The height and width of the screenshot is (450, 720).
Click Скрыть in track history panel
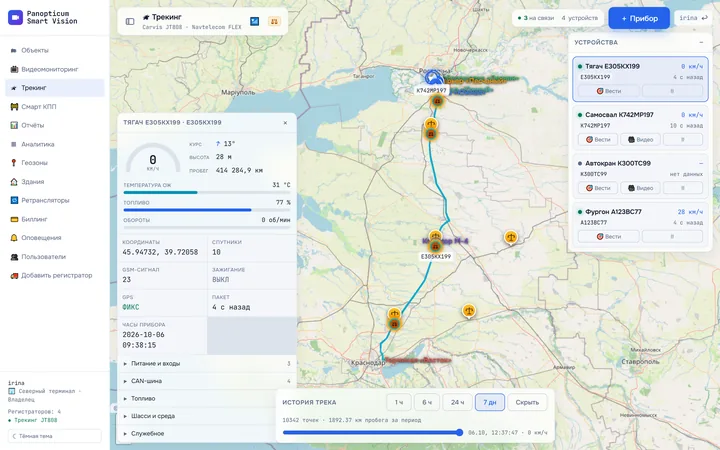click(x=527, y=402)
